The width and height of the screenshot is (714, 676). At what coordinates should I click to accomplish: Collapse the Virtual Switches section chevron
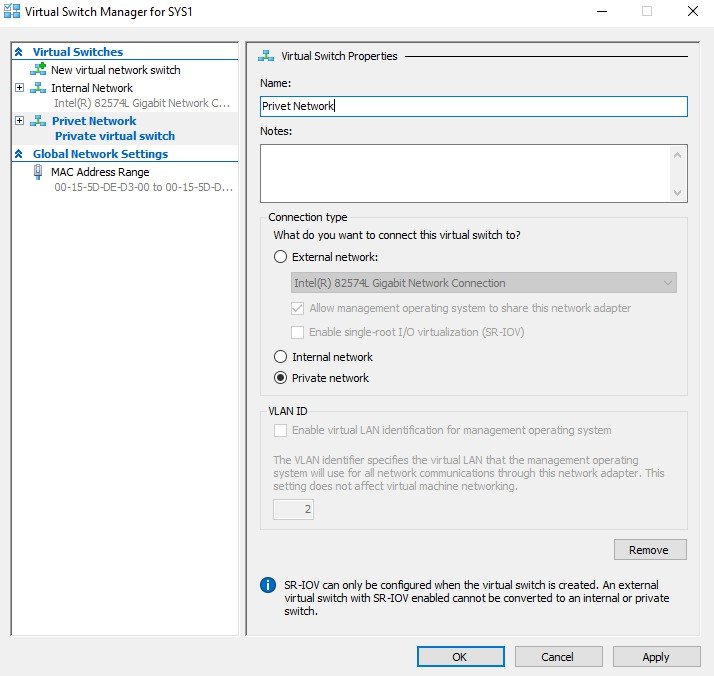pyautogui.click(x=19, y=52)
